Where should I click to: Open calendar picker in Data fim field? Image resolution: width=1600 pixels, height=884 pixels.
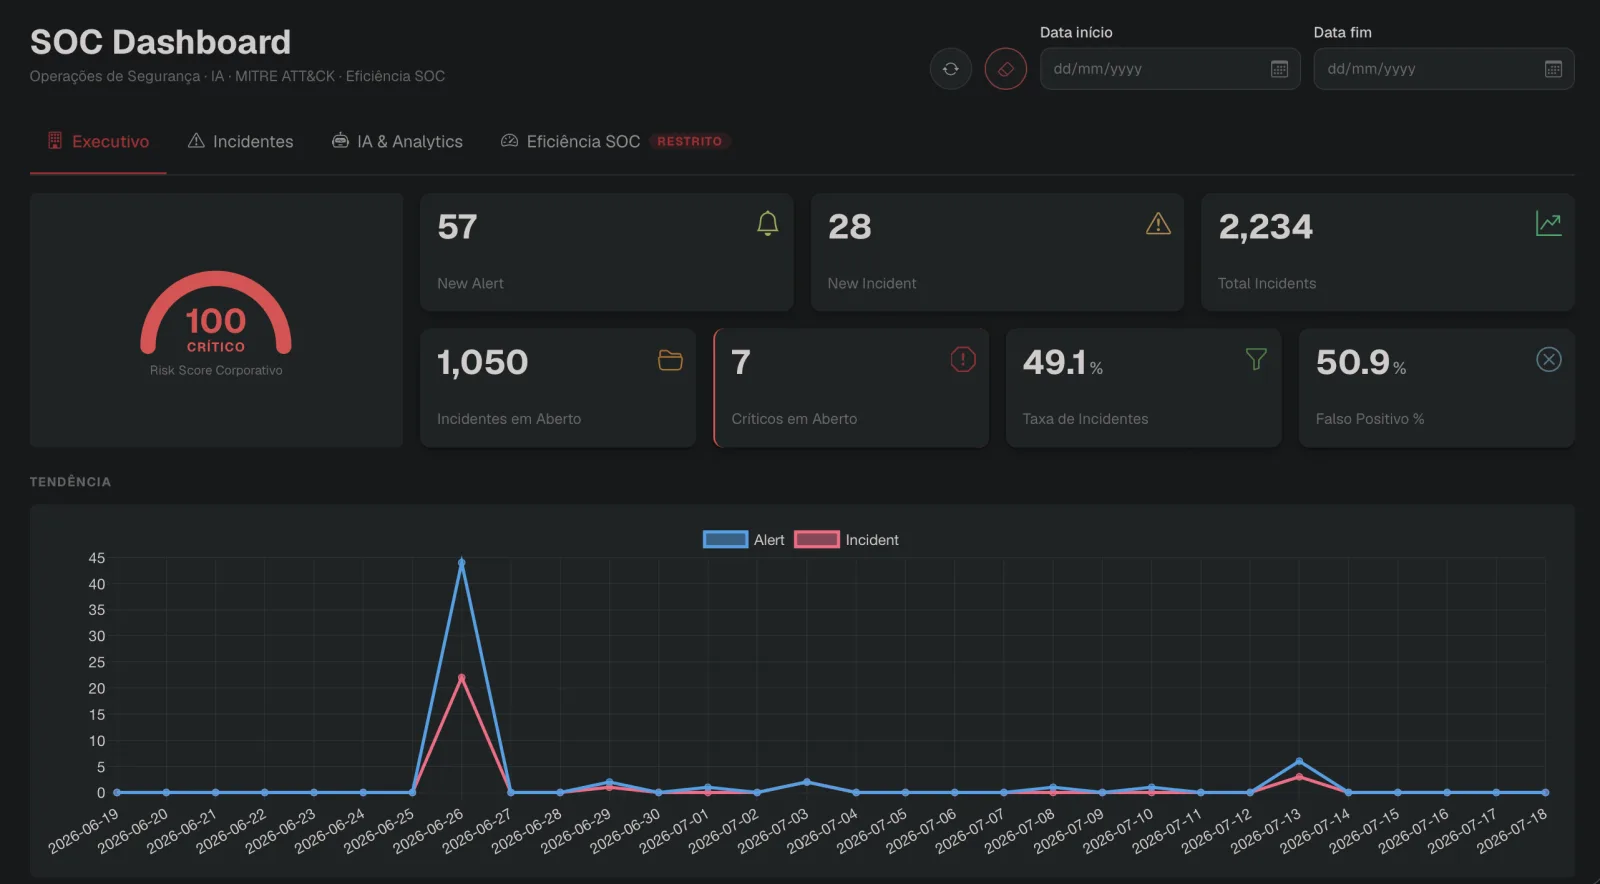[x=1553, y=69]
